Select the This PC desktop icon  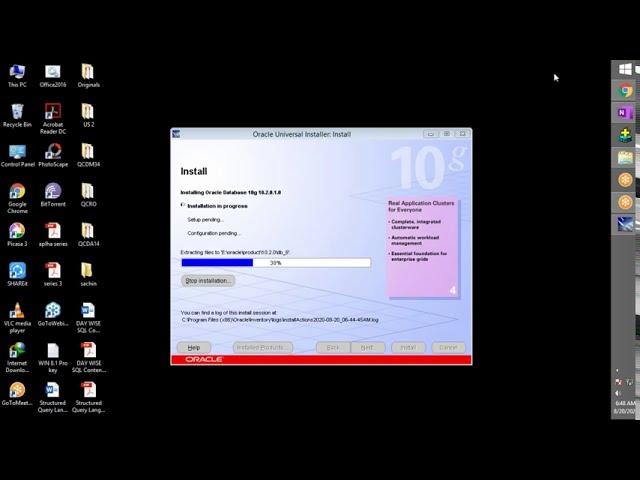point(17,76)
